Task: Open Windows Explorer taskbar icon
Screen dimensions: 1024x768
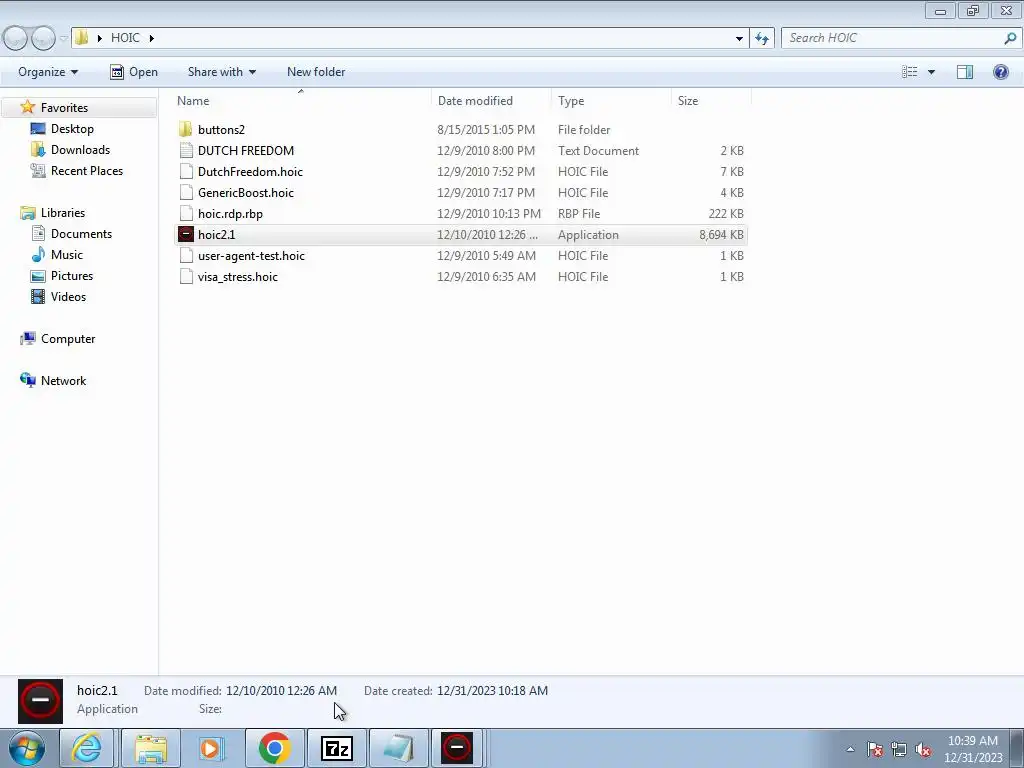Action: click(152, 748)
